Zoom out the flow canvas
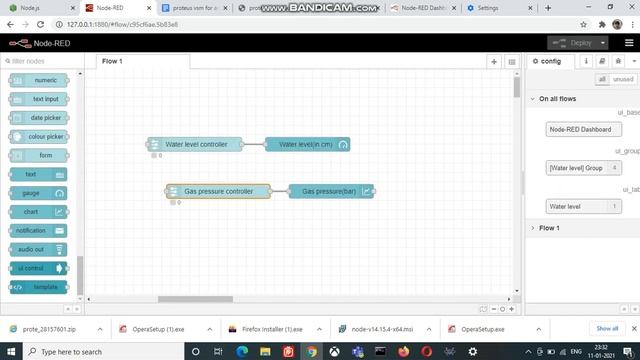640x360 pixels. coord(494,309)
